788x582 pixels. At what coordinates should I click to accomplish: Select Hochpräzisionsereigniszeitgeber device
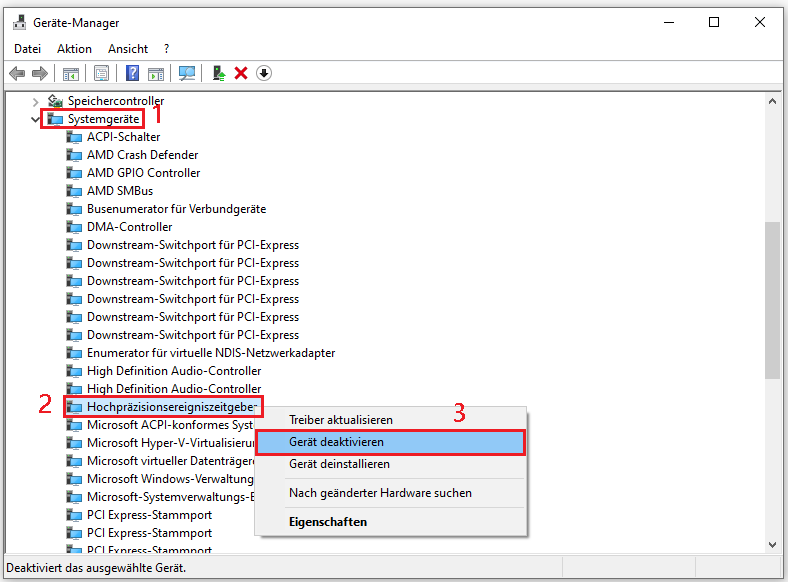point(172,407)
